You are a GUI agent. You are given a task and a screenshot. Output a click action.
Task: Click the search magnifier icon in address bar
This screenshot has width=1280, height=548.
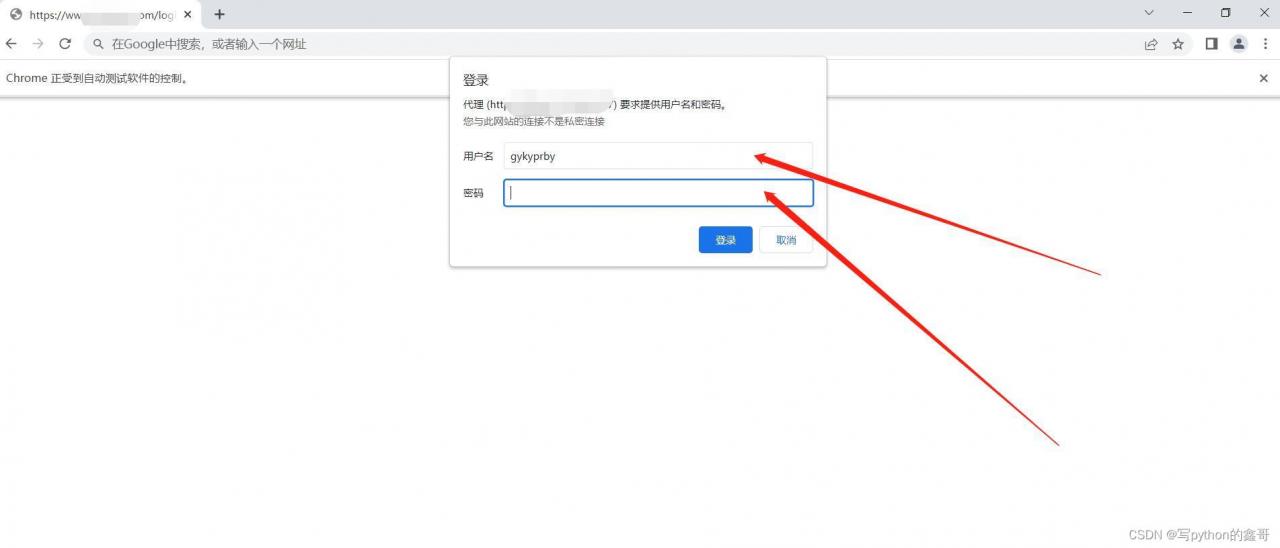click(x=99, y=44)
